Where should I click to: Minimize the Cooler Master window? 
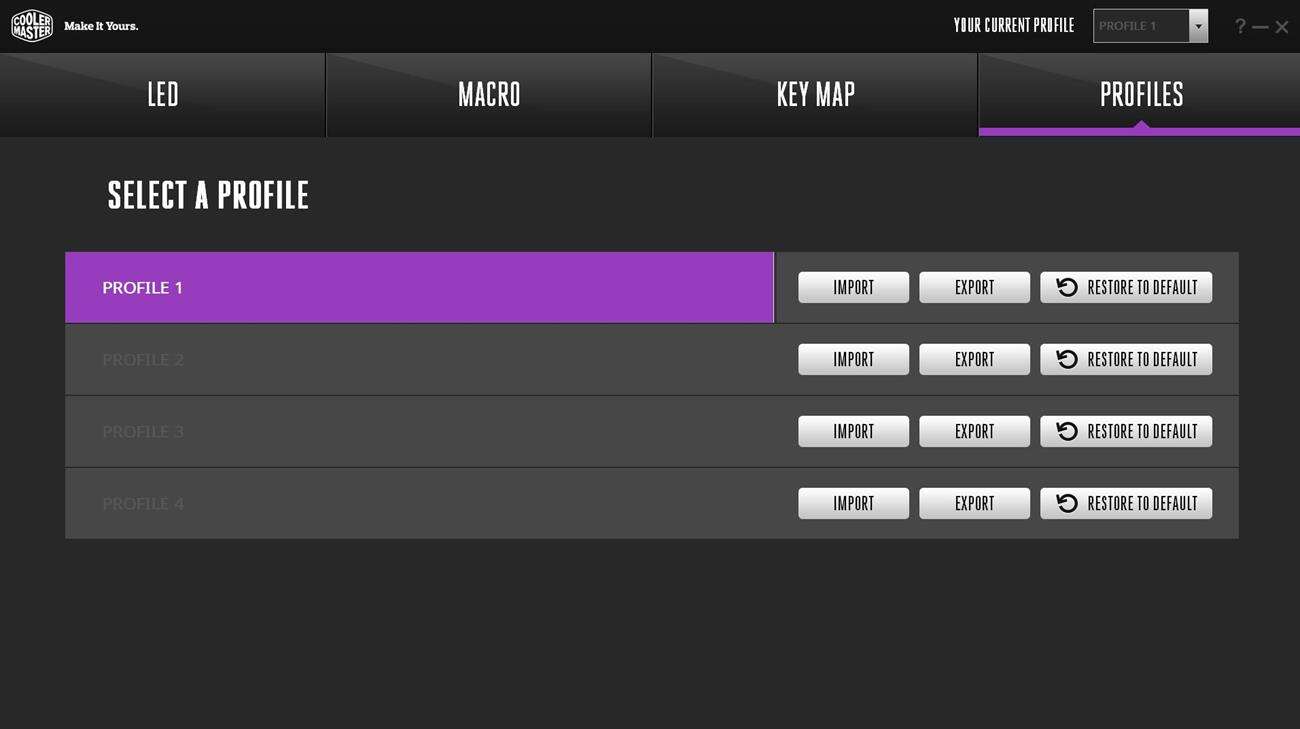[1260, 27]
